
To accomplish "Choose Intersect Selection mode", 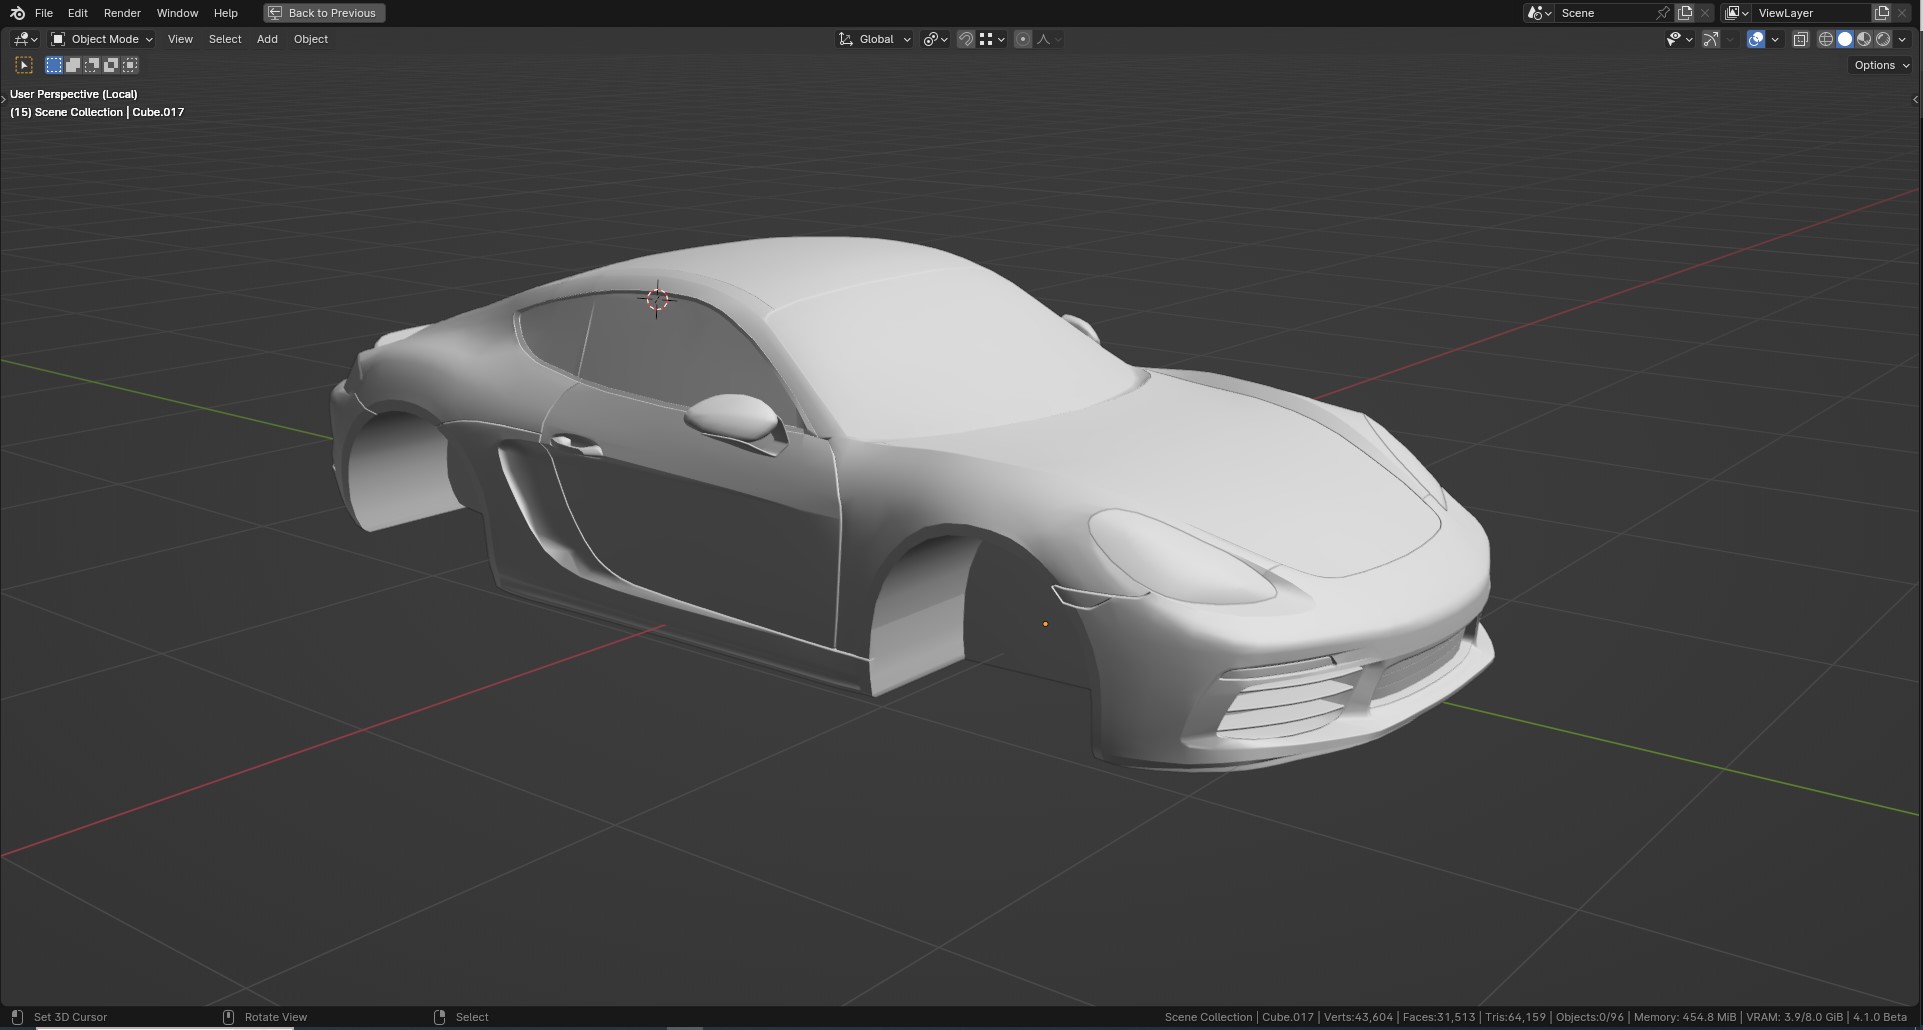I will (x=130, y=65).
